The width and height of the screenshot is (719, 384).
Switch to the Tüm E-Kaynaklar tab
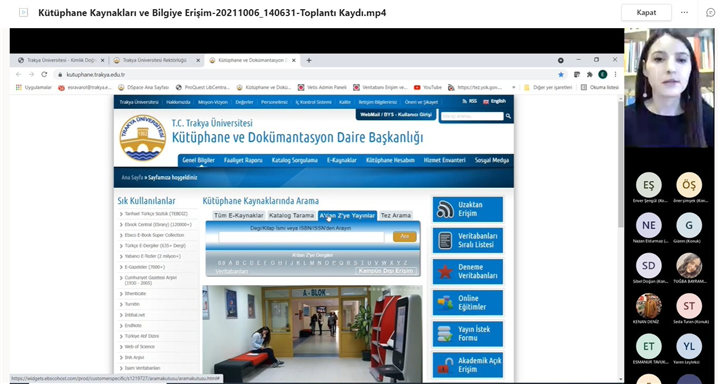pyautogui.click(x=239, y=215)
